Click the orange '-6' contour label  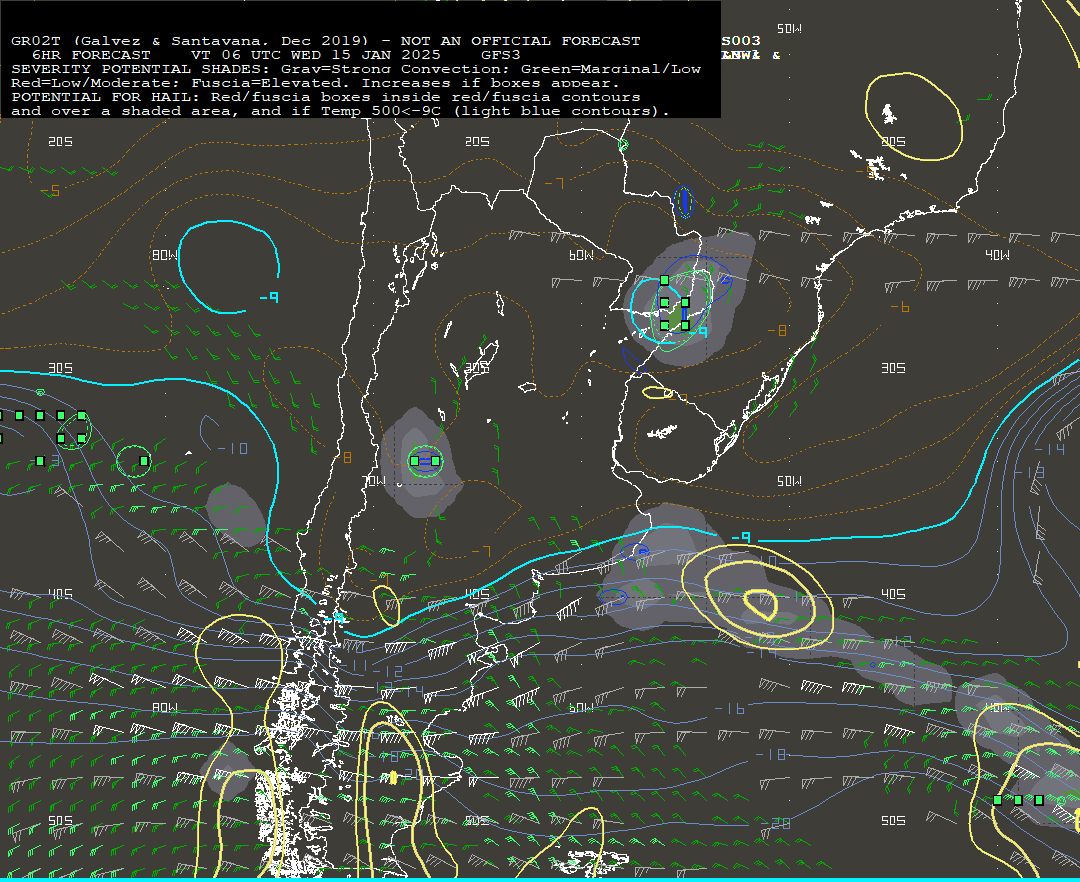[x=900, y=307]
